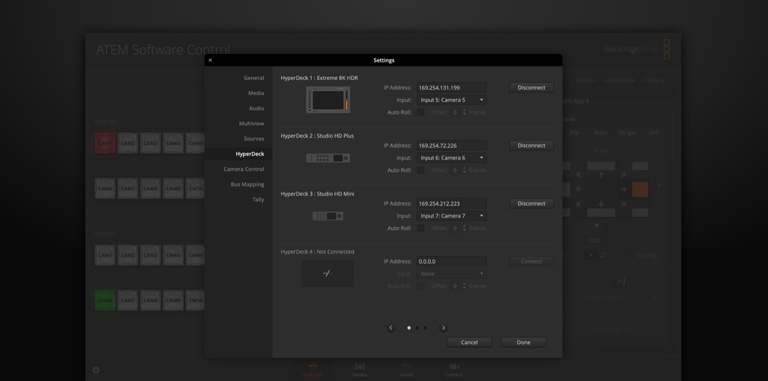Viewport: 768px width, 381px height.
Task: Open the Output tab in ATEM right panel
Action: (655, 80)
